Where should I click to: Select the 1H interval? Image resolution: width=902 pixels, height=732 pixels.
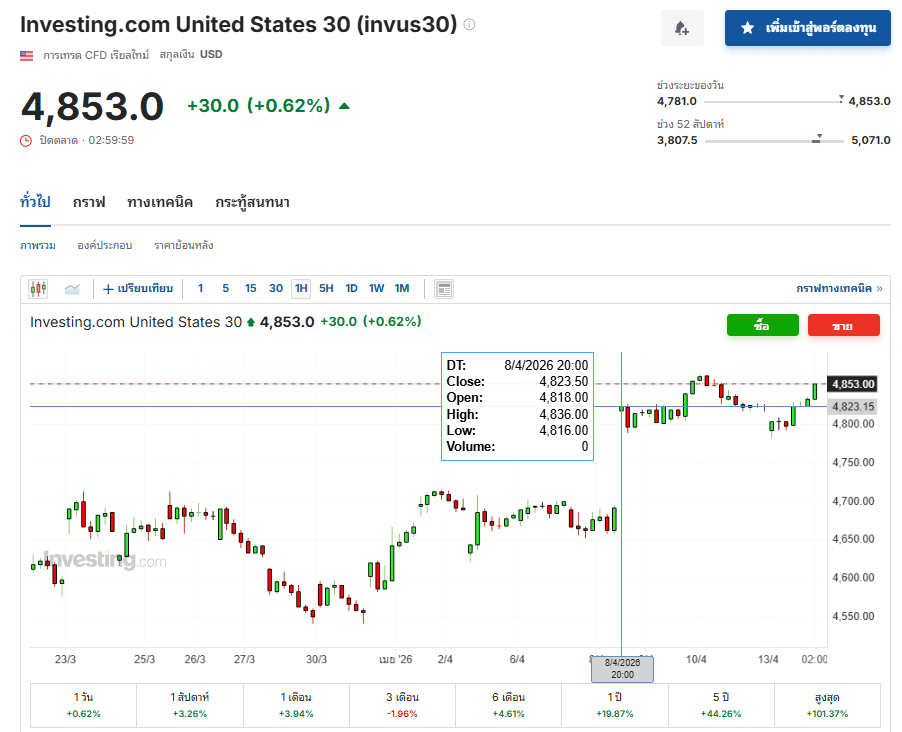pos(301,288)
